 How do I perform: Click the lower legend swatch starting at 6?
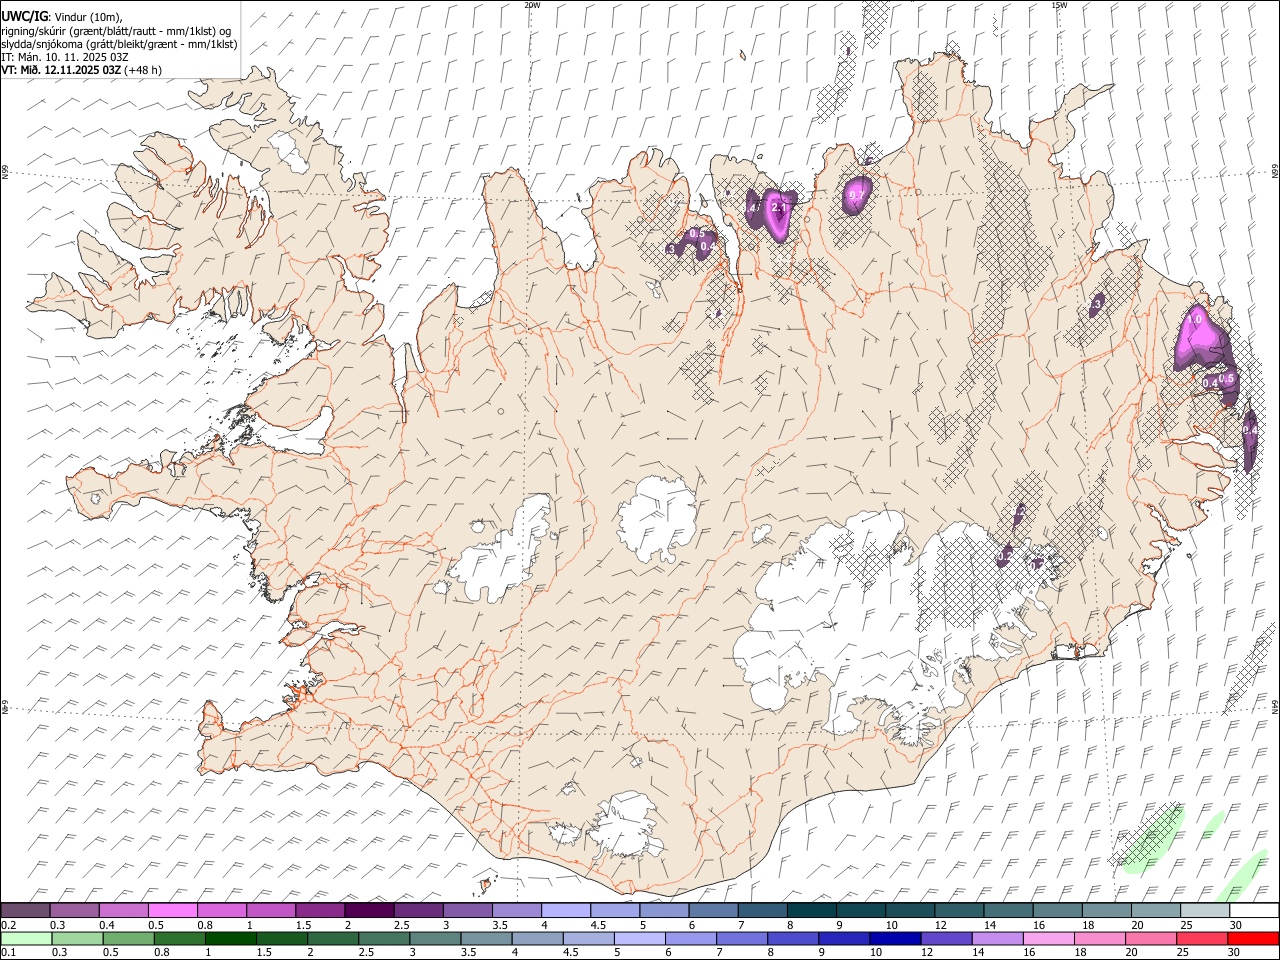point(691,938)
